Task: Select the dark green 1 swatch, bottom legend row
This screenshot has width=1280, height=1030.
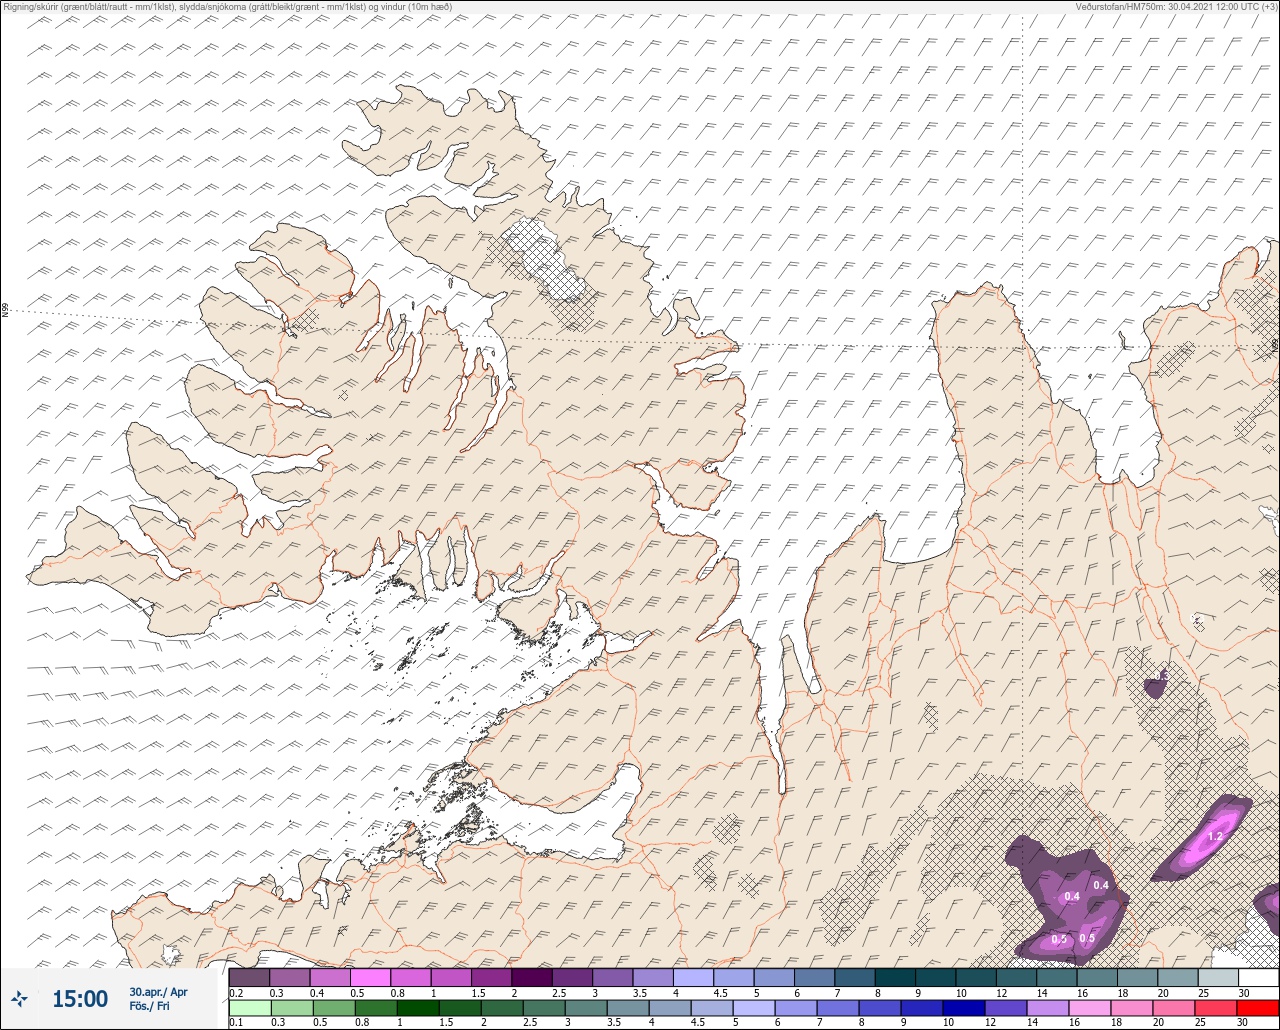Action: tap(416, 1008)
